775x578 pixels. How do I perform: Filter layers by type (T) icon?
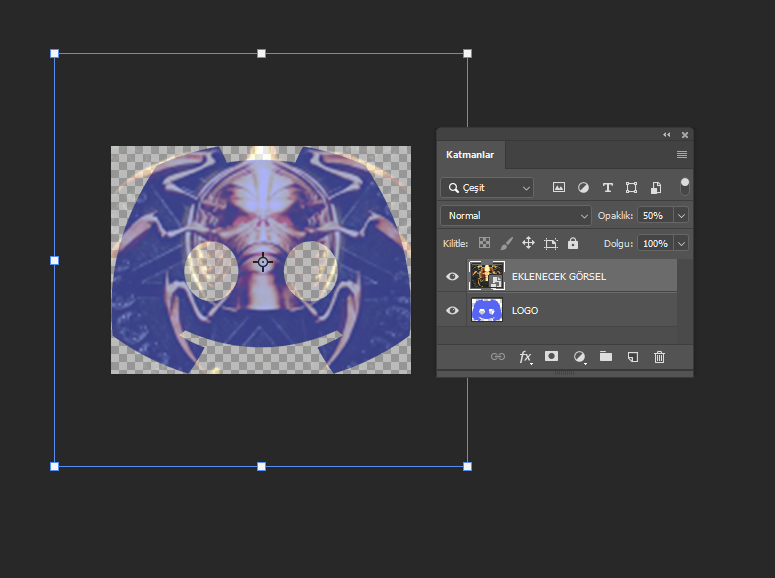pos(607,187)
